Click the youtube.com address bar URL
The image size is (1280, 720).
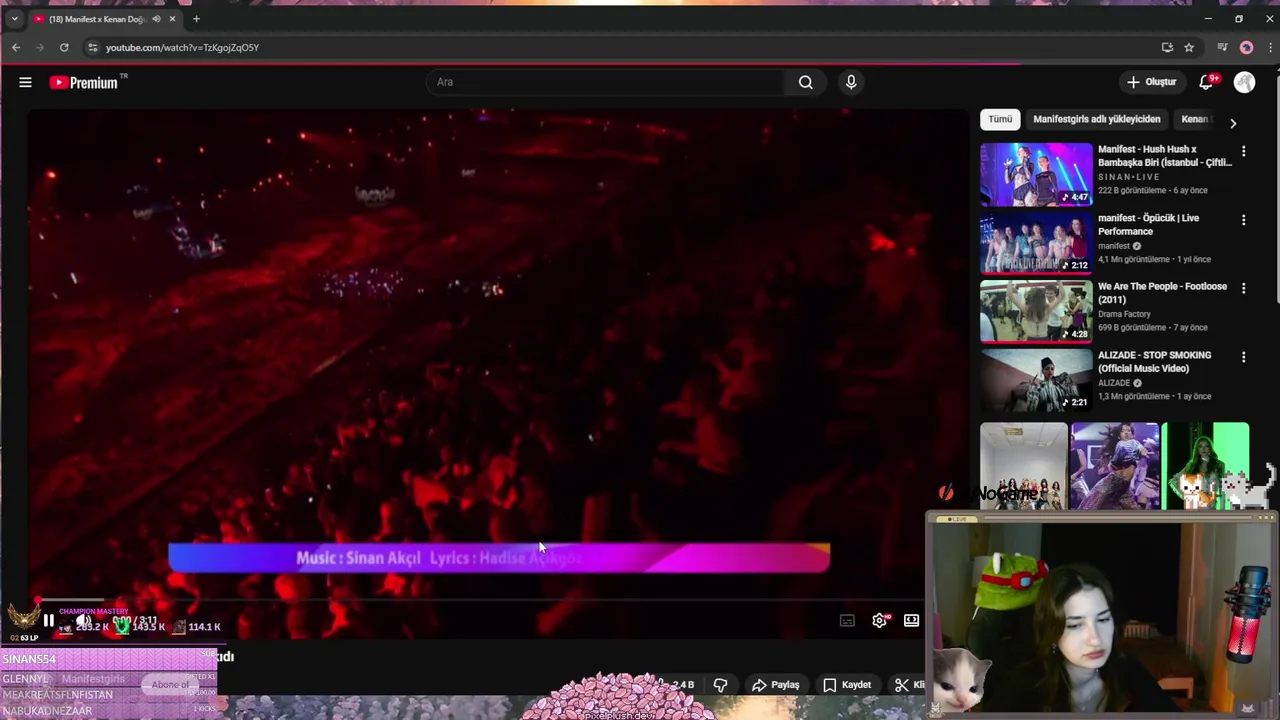(182, 47)
